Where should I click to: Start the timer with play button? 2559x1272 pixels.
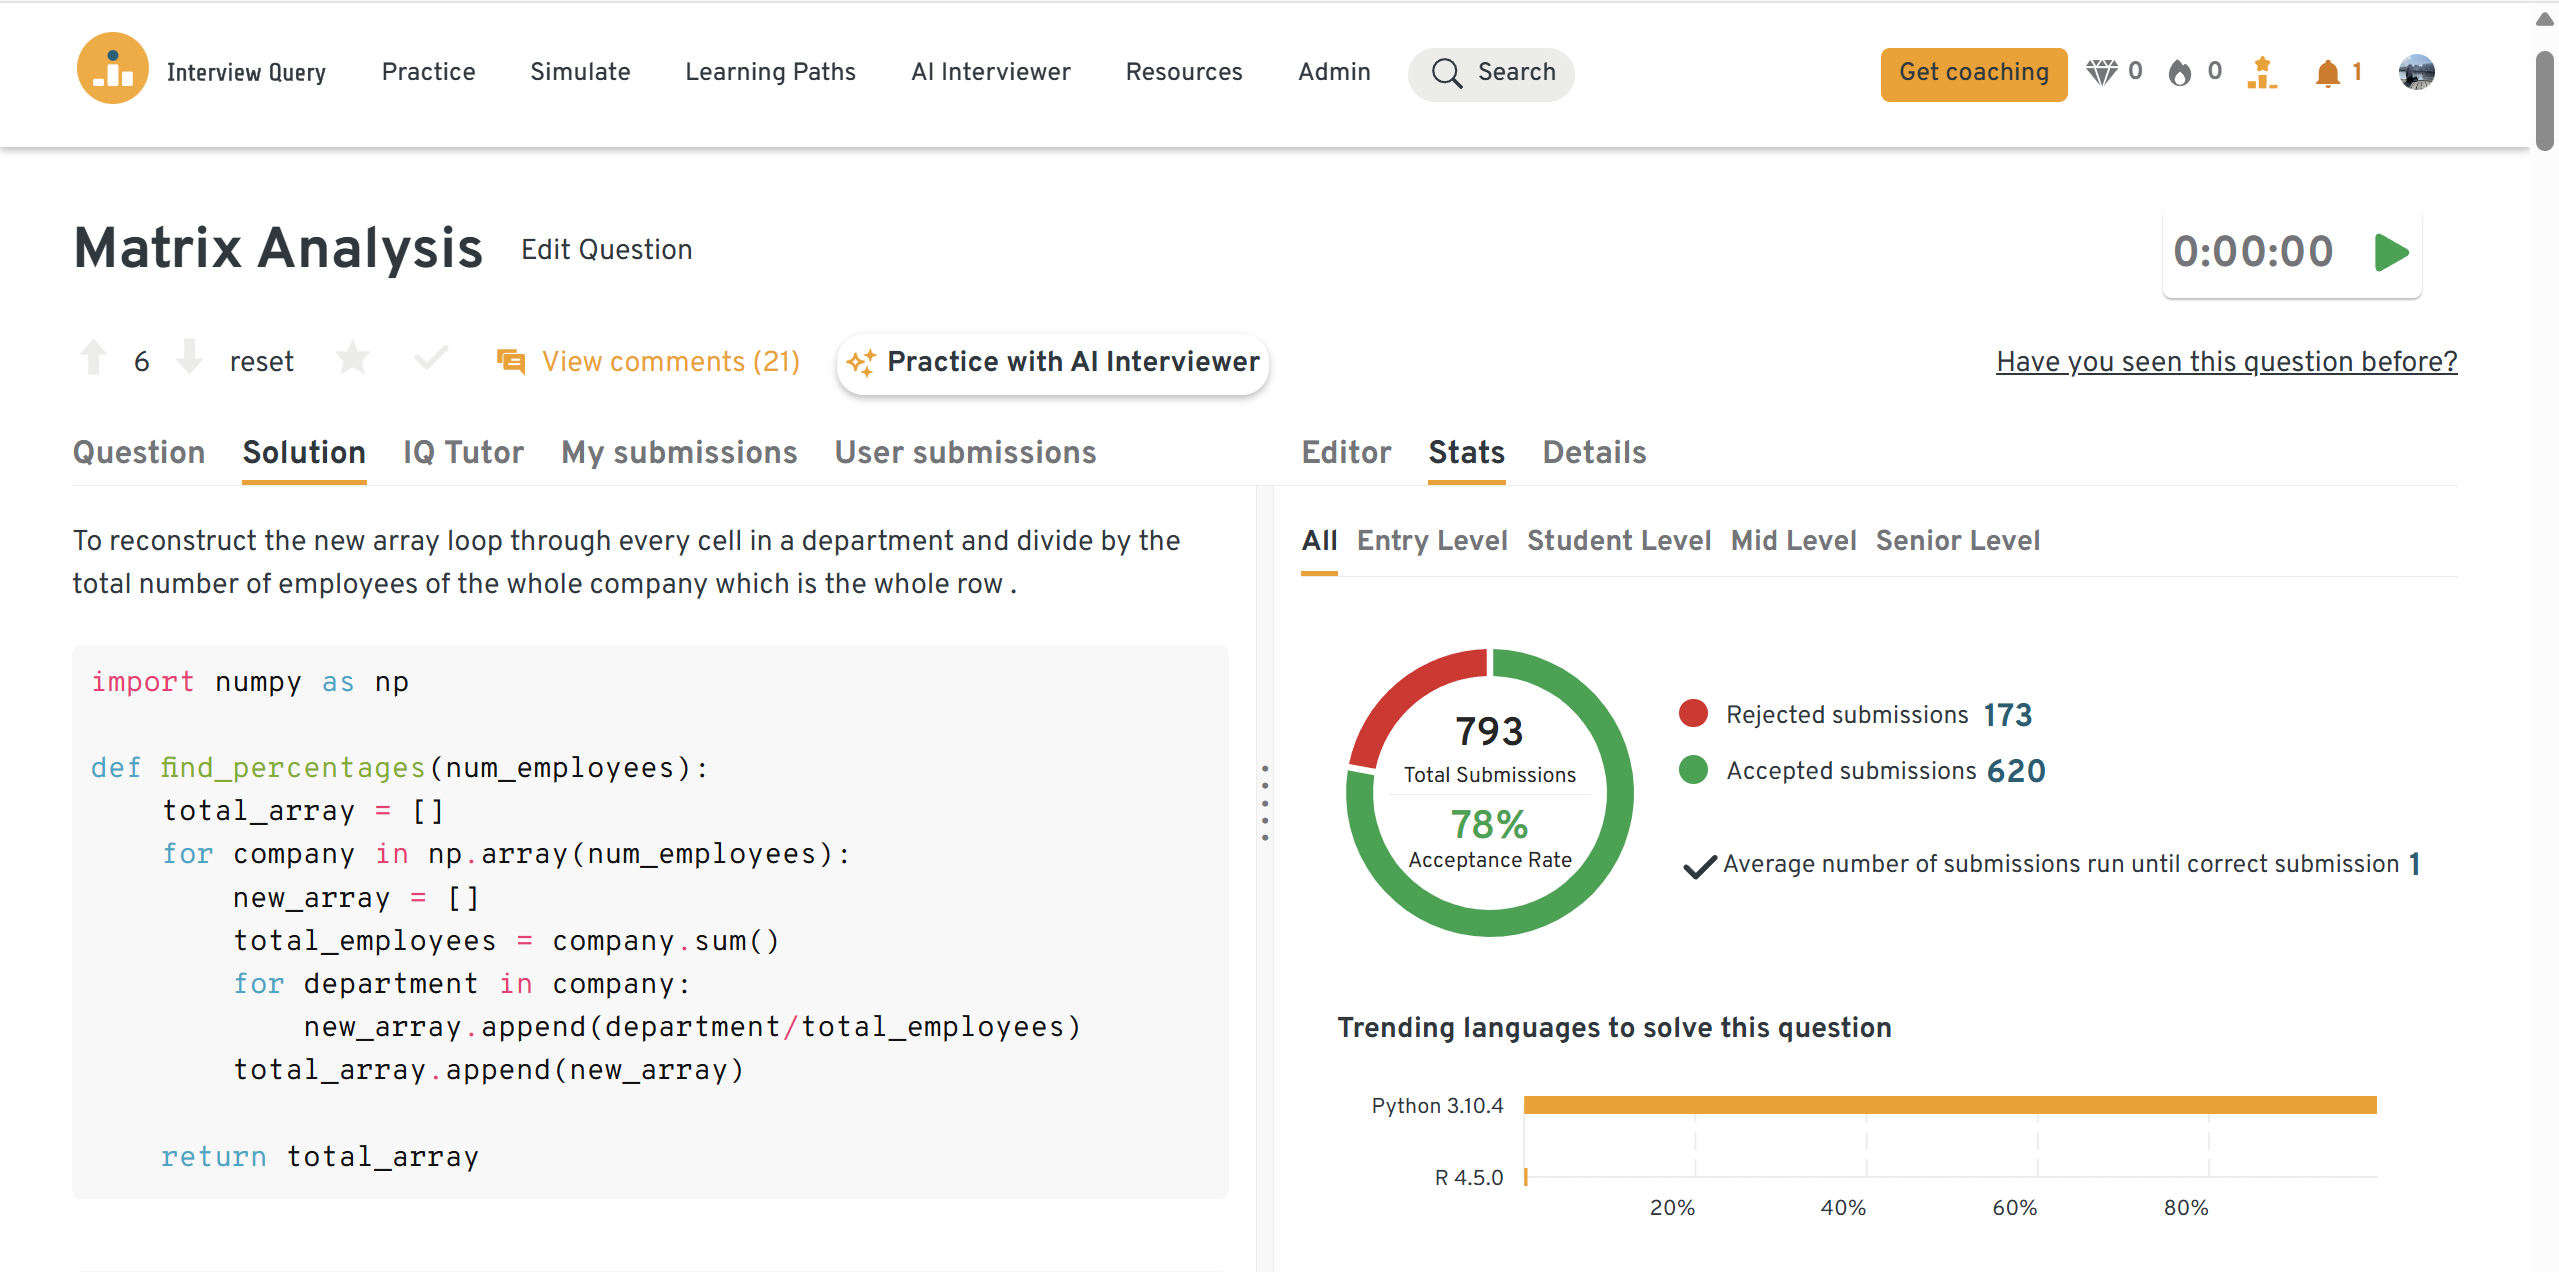(x=2391, y=252)
